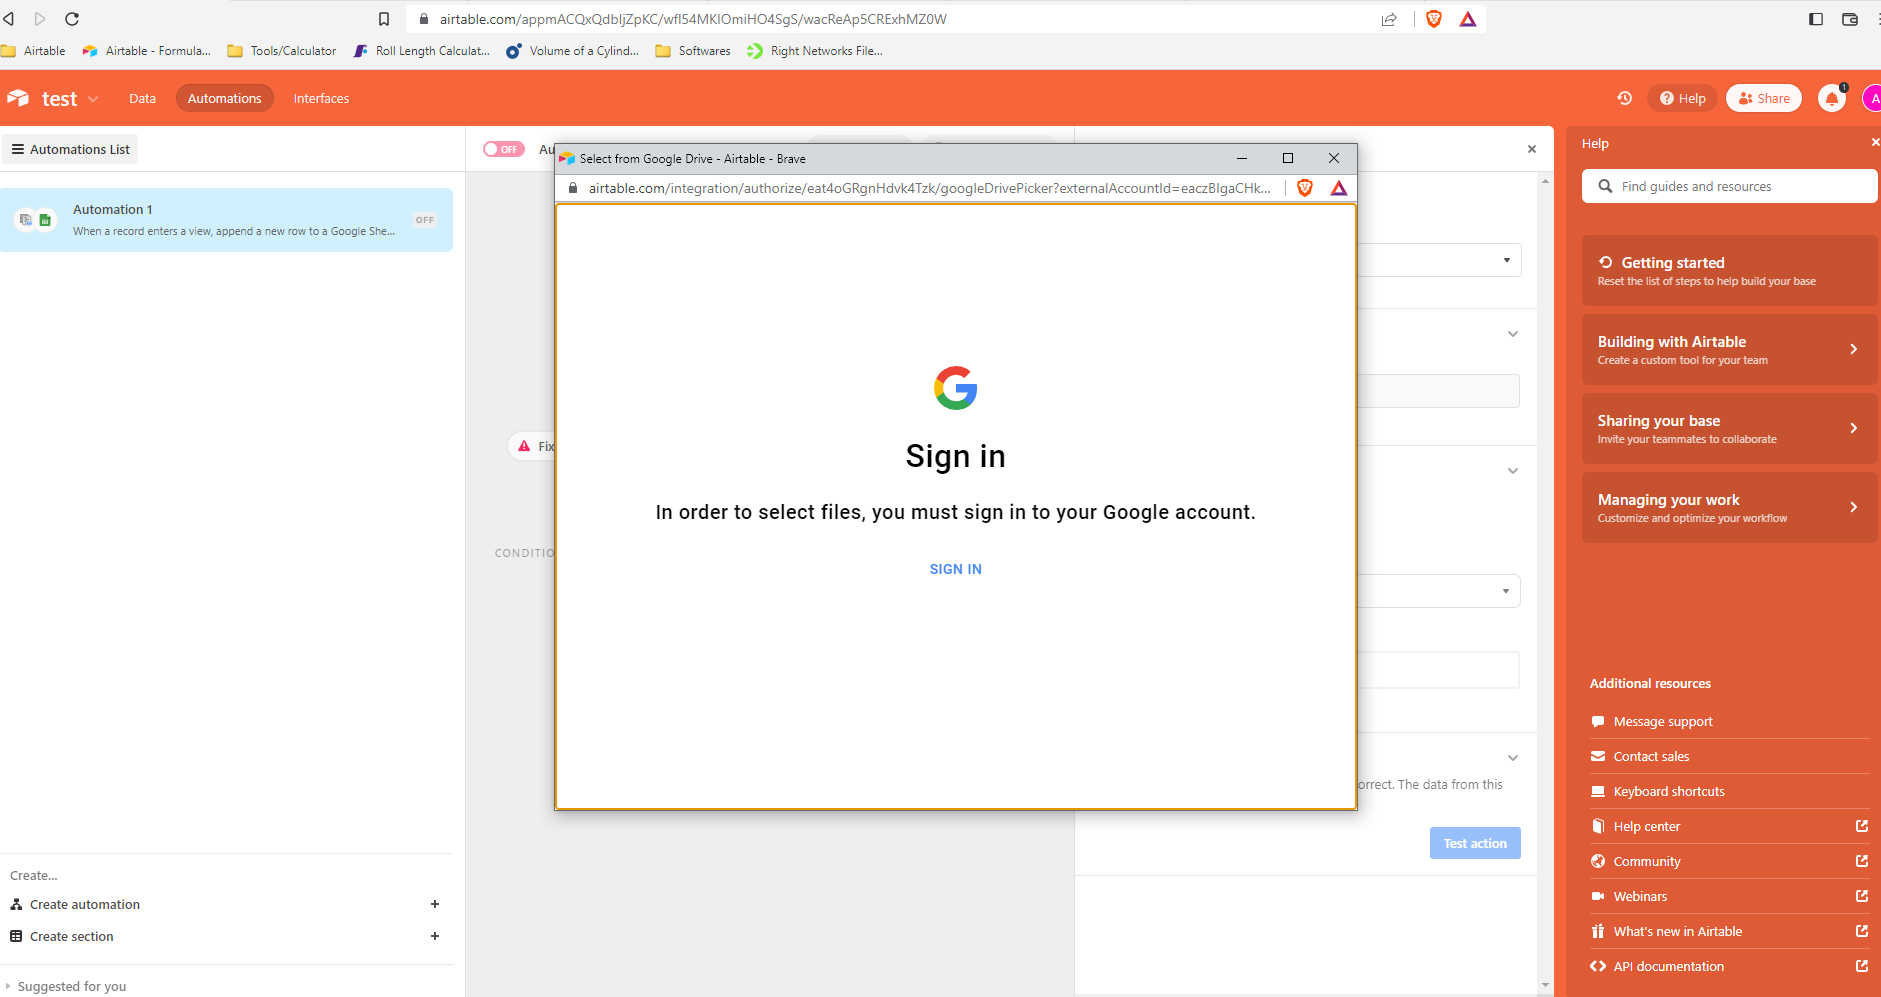Expand Building with Airtable guide

click(x=1729, y=349)
